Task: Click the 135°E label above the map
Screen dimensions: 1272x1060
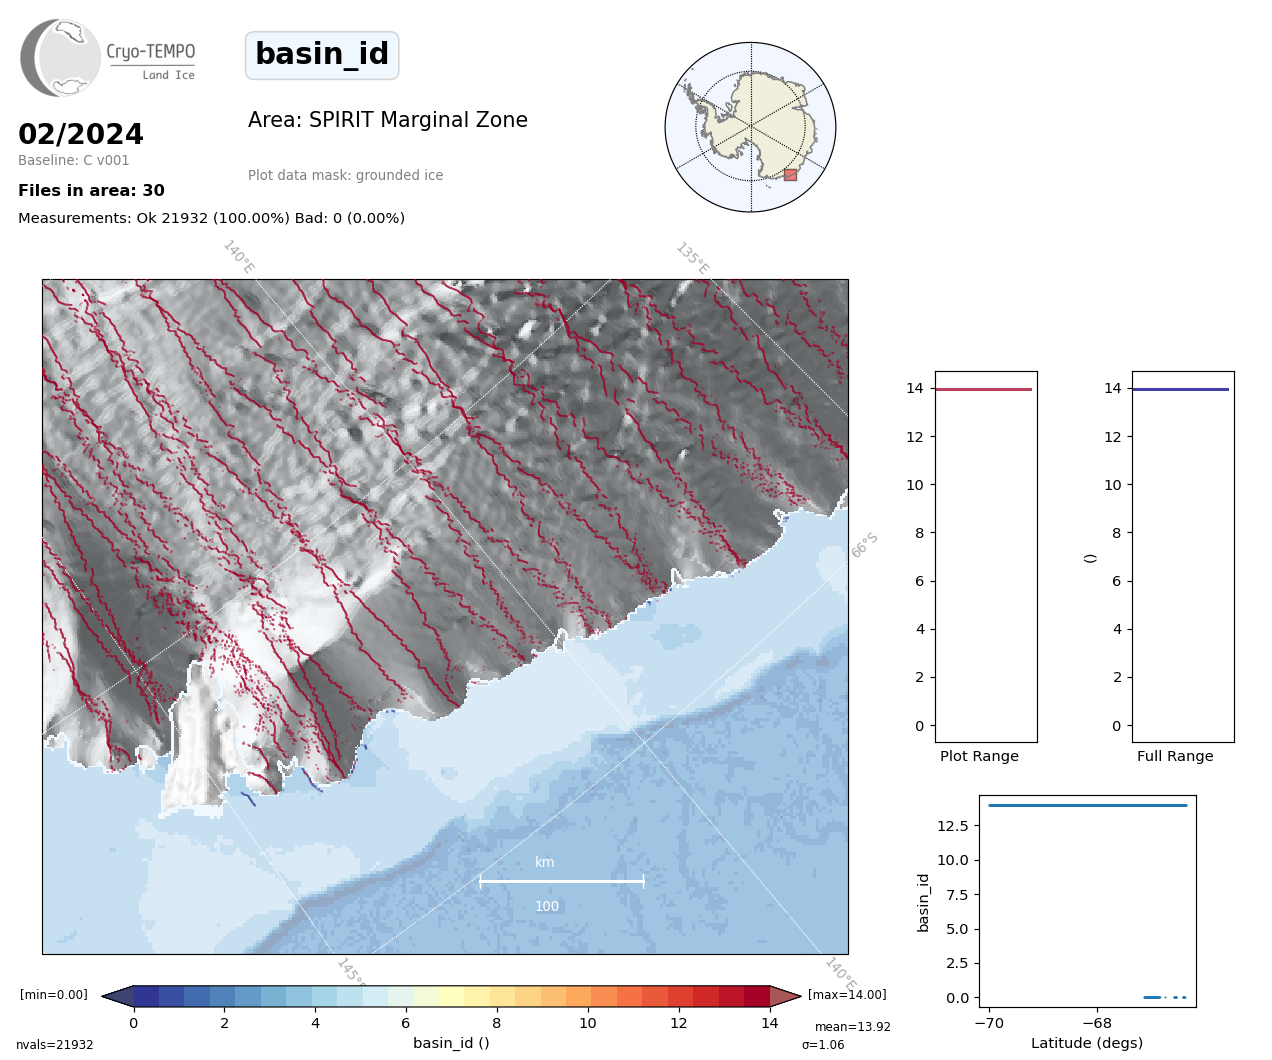Action: 692,259
